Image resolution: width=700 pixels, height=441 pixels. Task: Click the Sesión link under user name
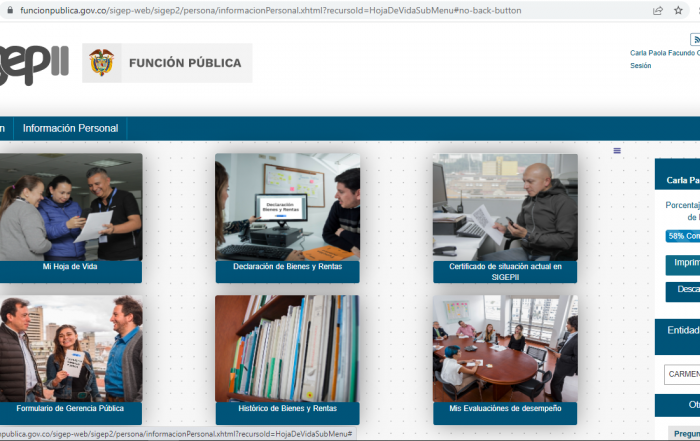pyautogui.click(x=641, y=66)
